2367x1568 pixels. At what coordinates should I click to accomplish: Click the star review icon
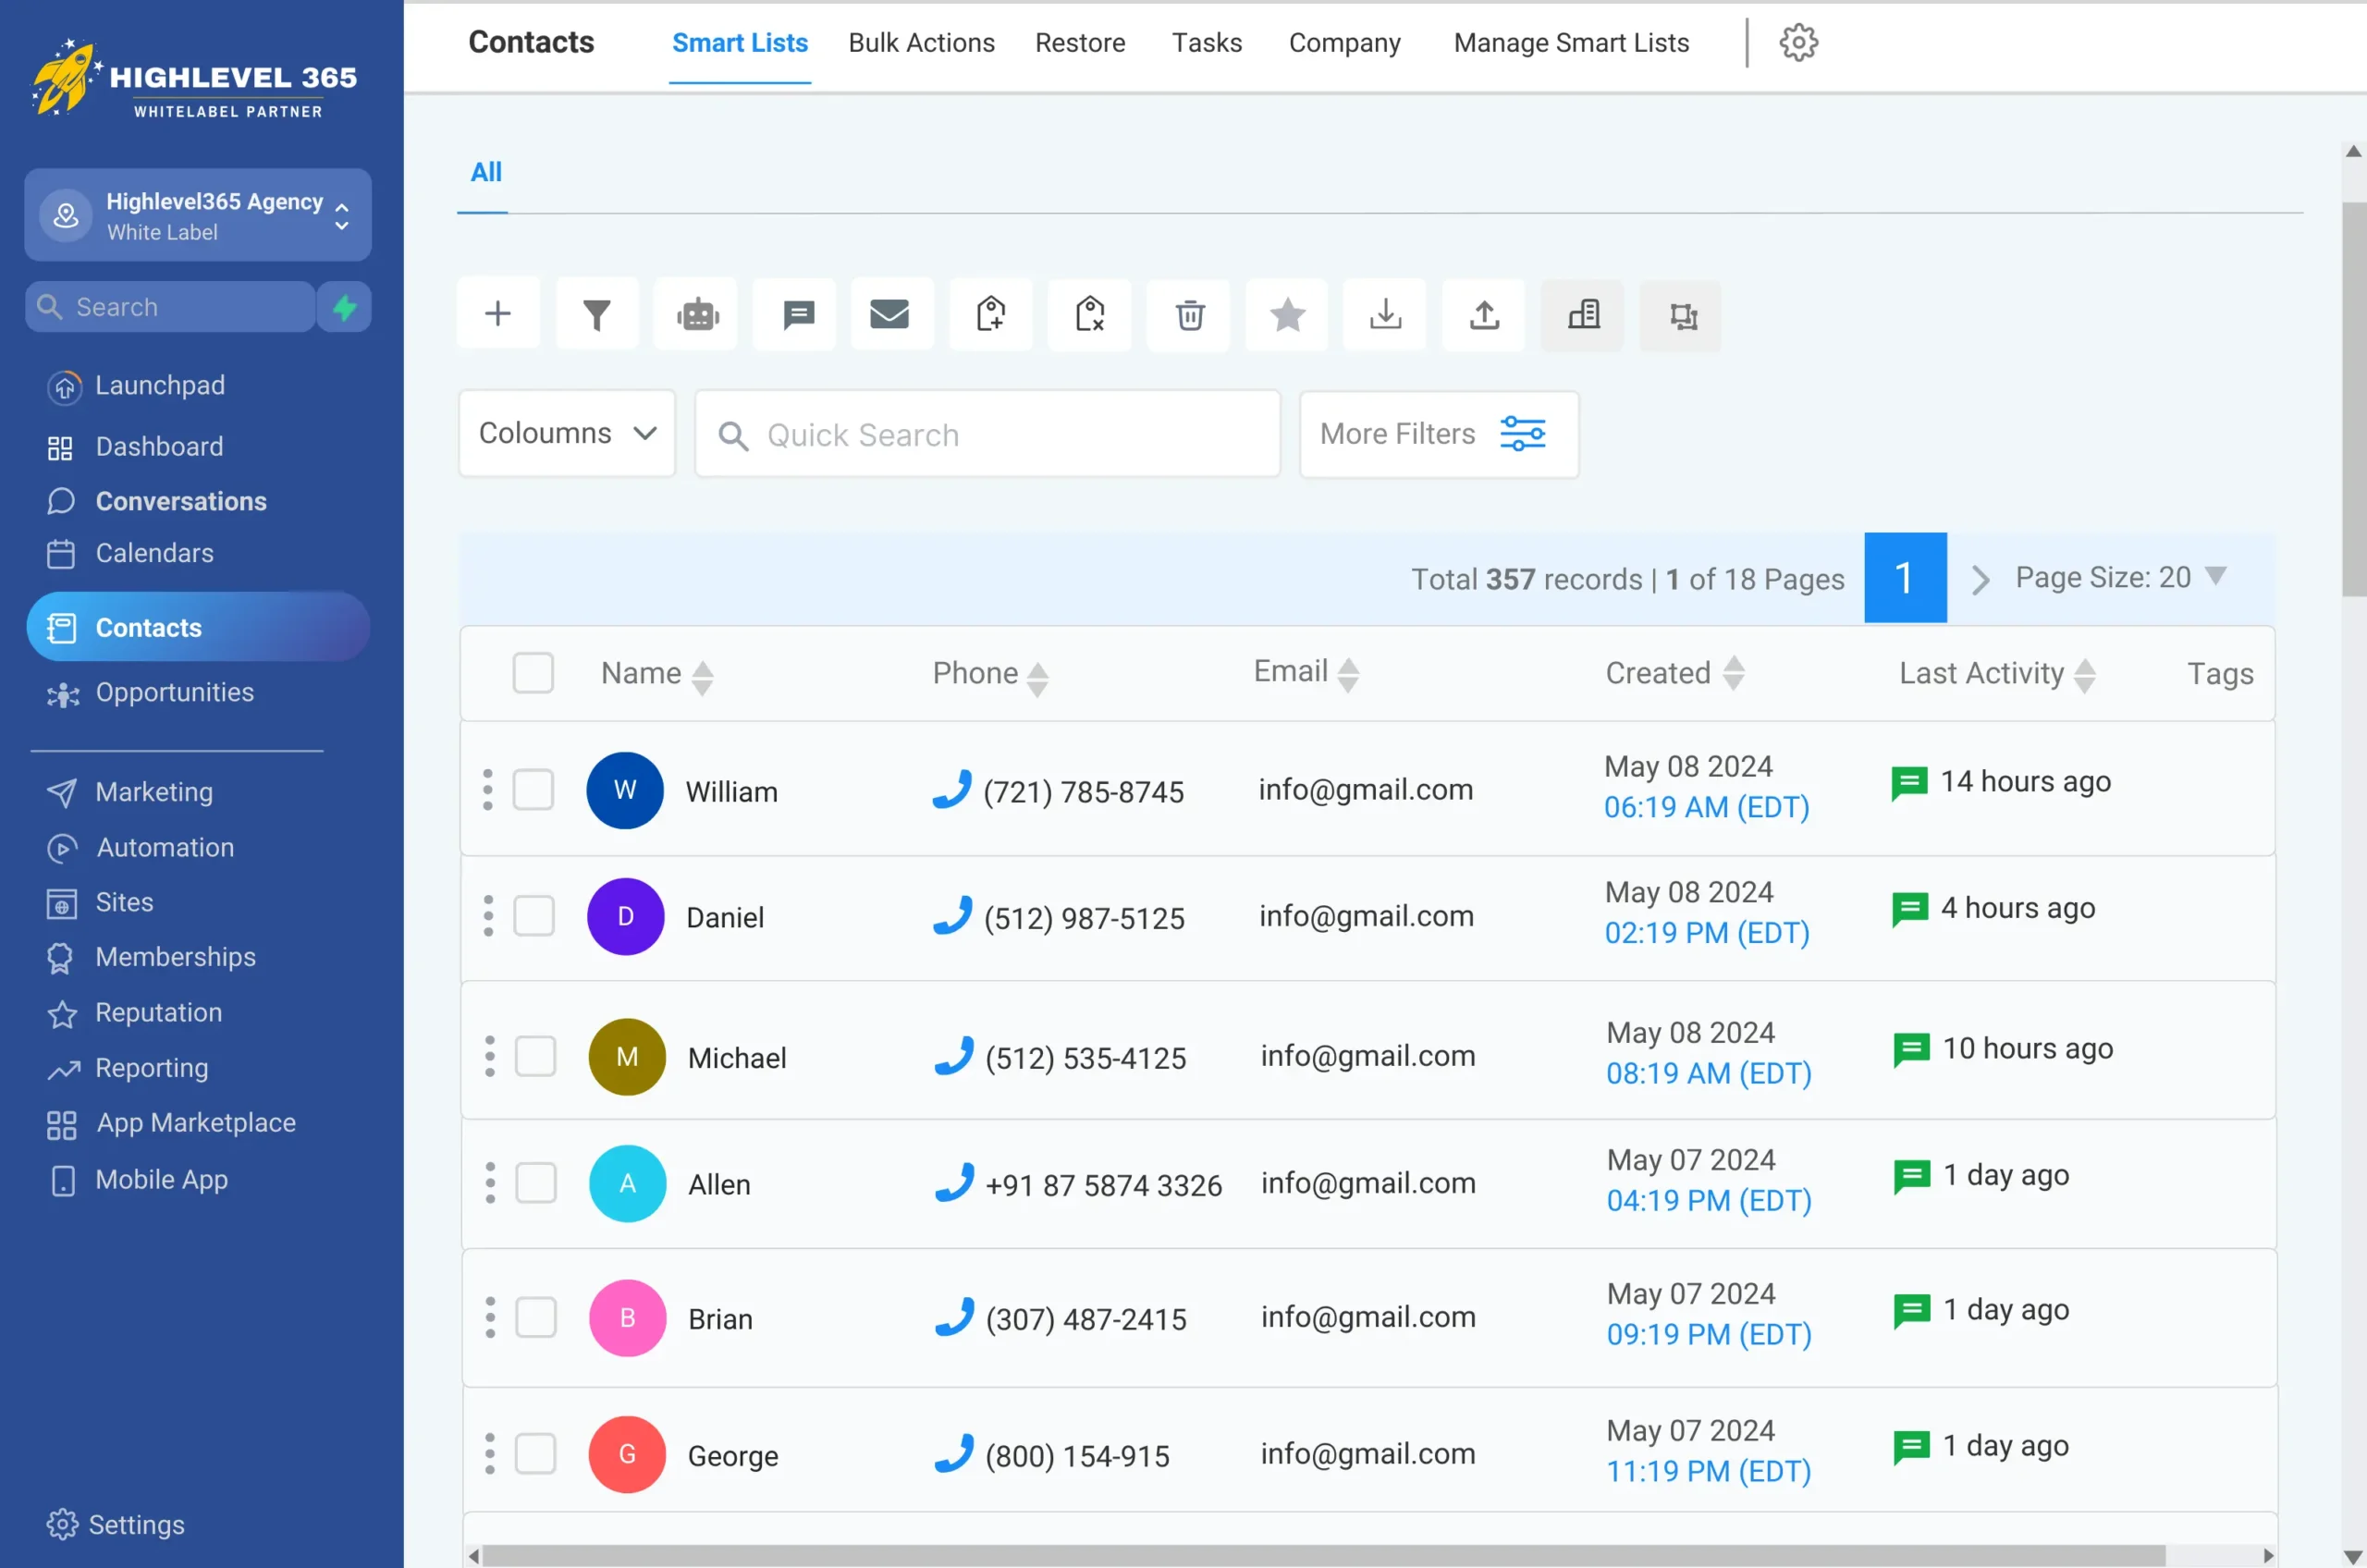(x=1287, y=314)
